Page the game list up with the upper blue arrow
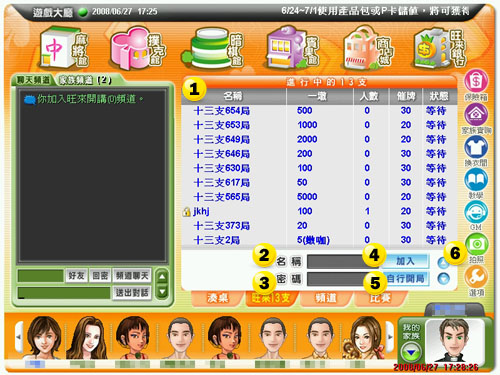The height and width of the screenshot is (375, 500). [x=443, y=263]
